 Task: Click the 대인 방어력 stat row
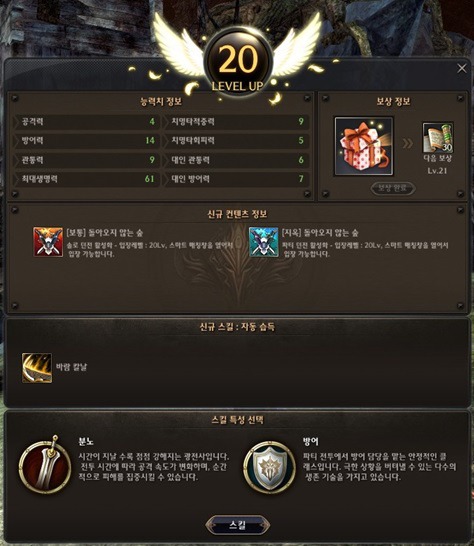tap(236, 179)
